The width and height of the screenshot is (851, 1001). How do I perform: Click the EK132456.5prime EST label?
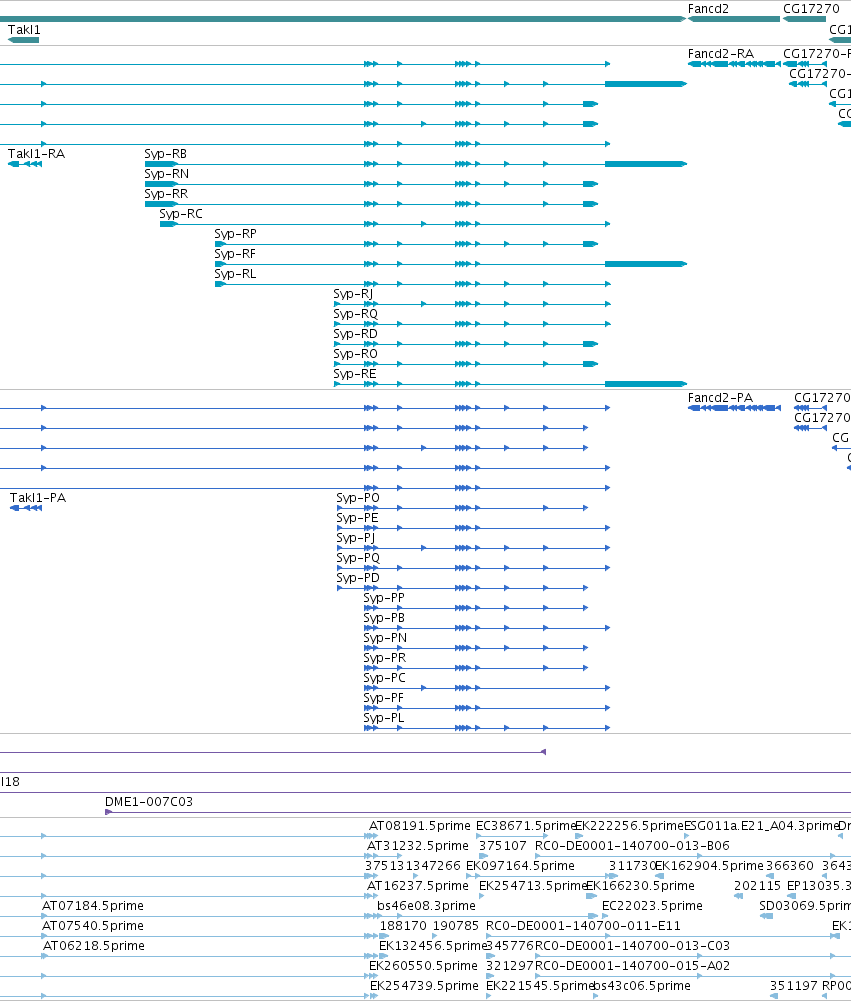pyautogui.click(x=433, y=945)
